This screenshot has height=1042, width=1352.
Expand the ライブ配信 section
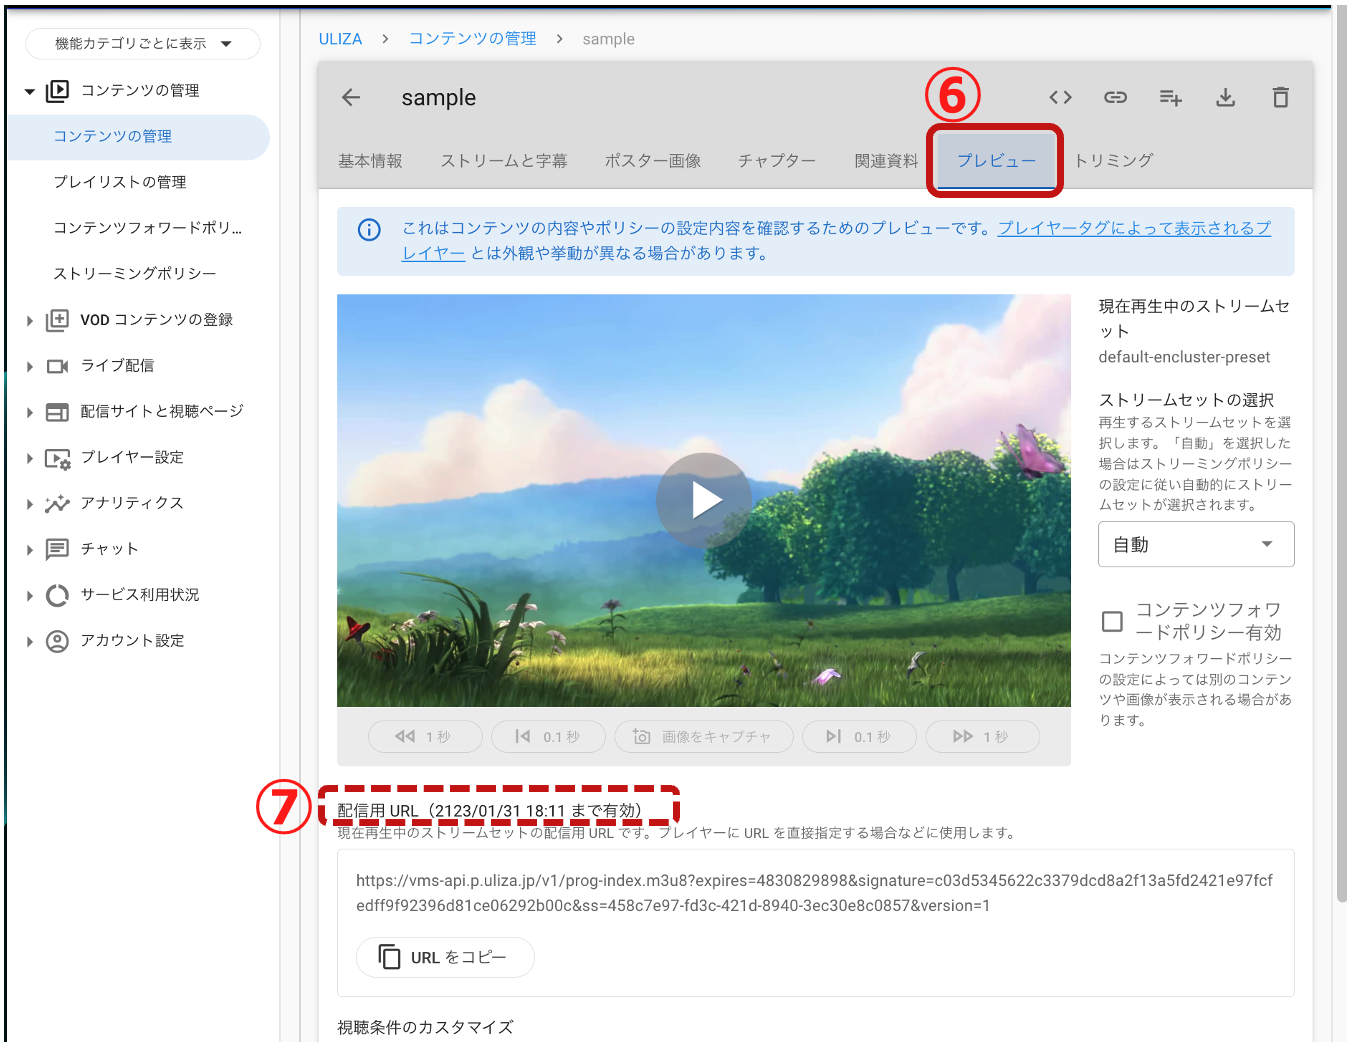30,367
